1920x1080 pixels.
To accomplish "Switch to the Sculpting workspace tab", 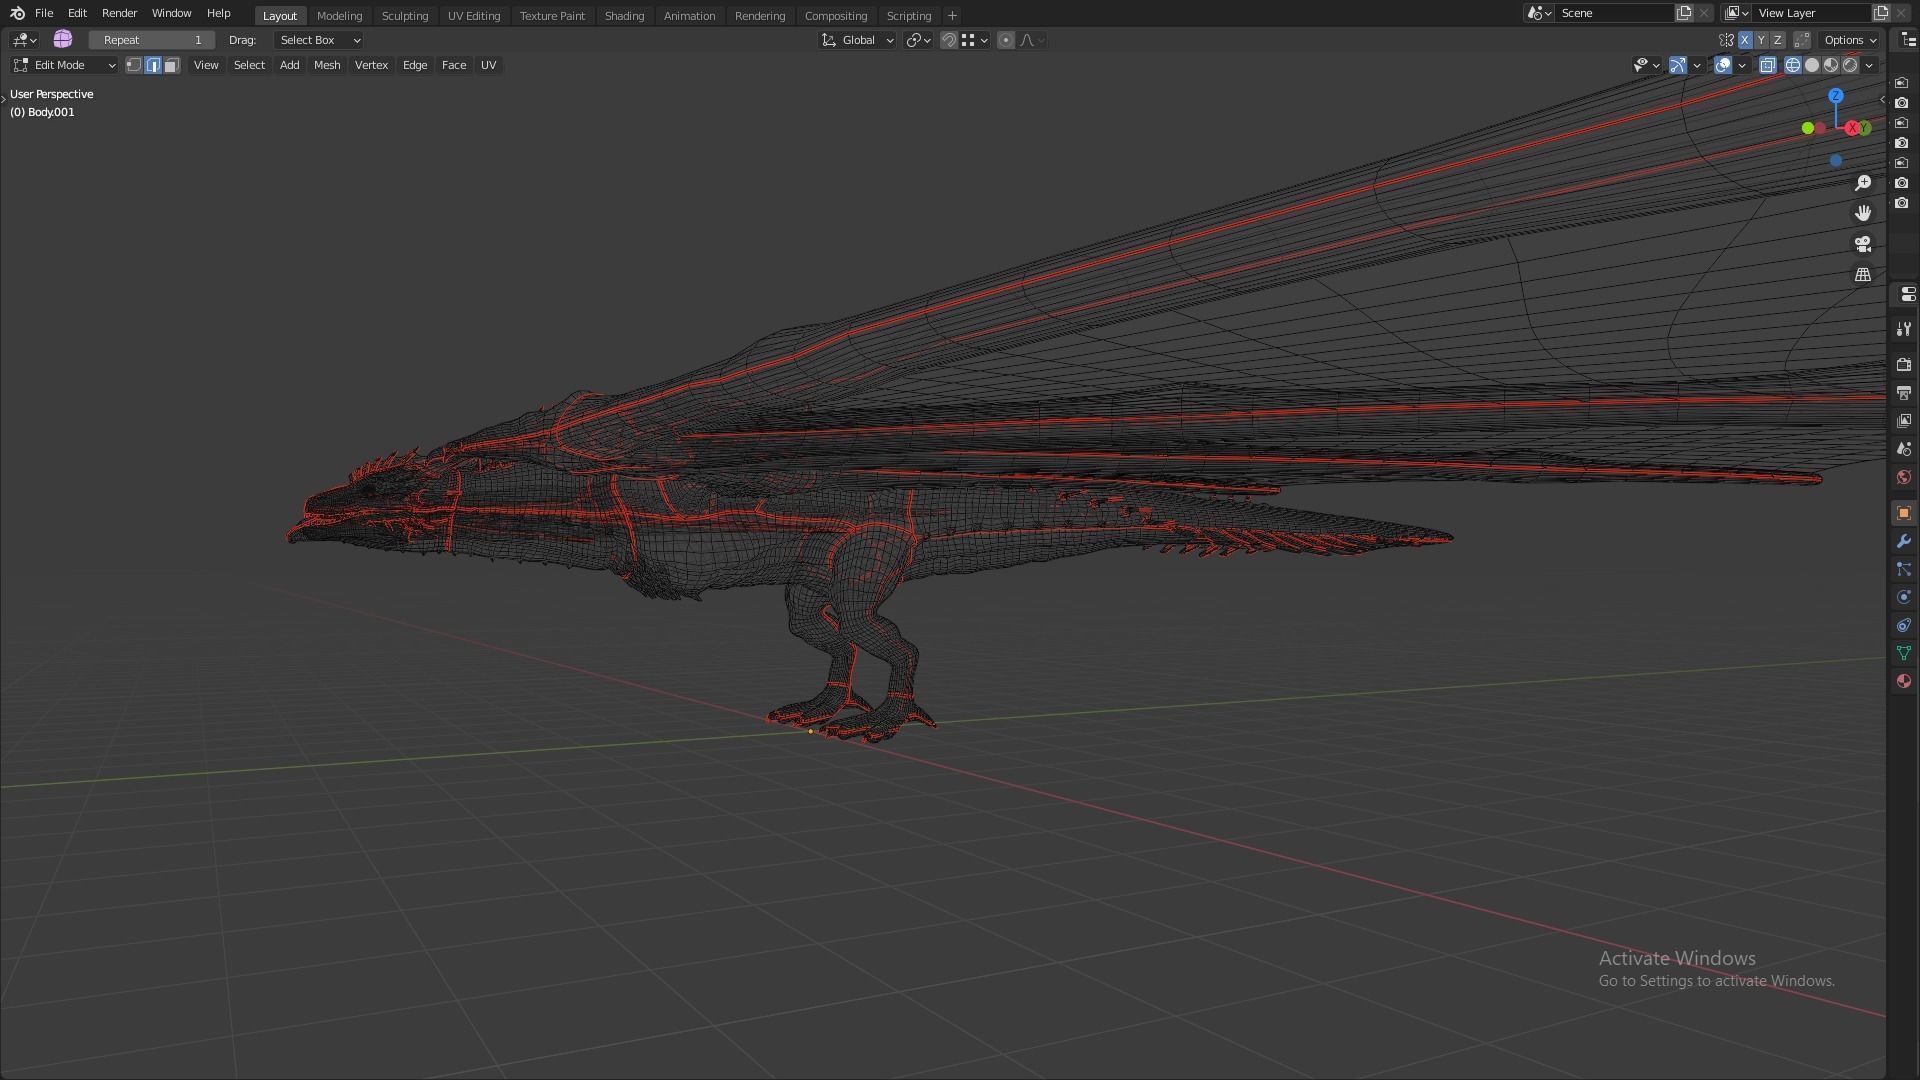I will click(404, 16).
